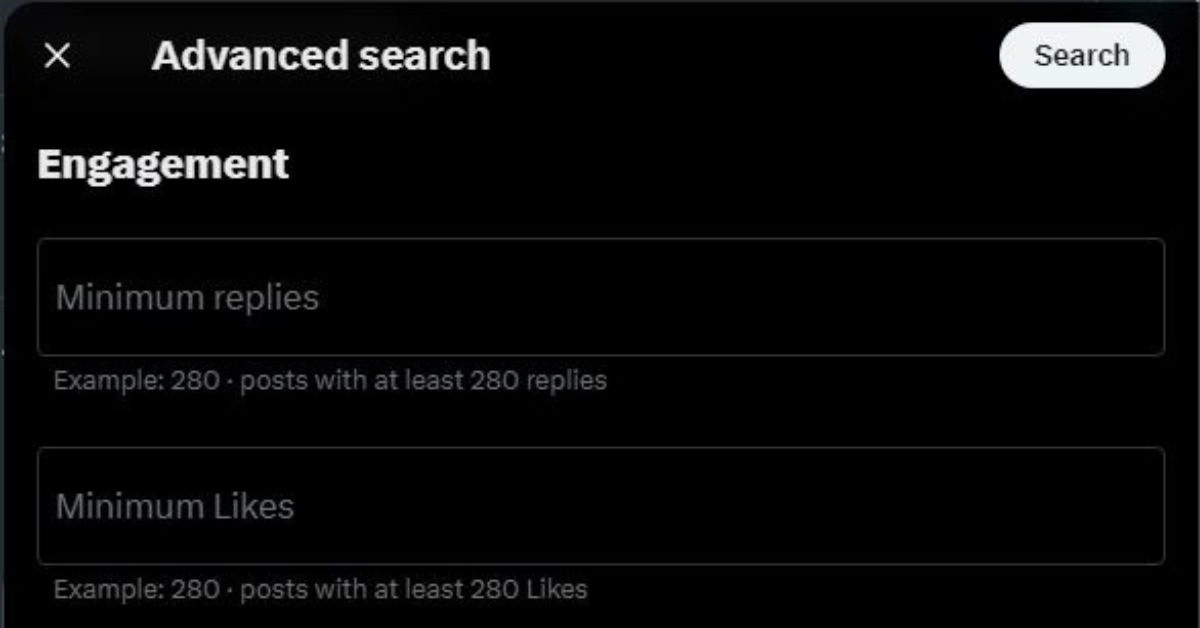The image size is (1200, 628).
Task: Click the Engagement section heading
Action: (x=163, y=164)
